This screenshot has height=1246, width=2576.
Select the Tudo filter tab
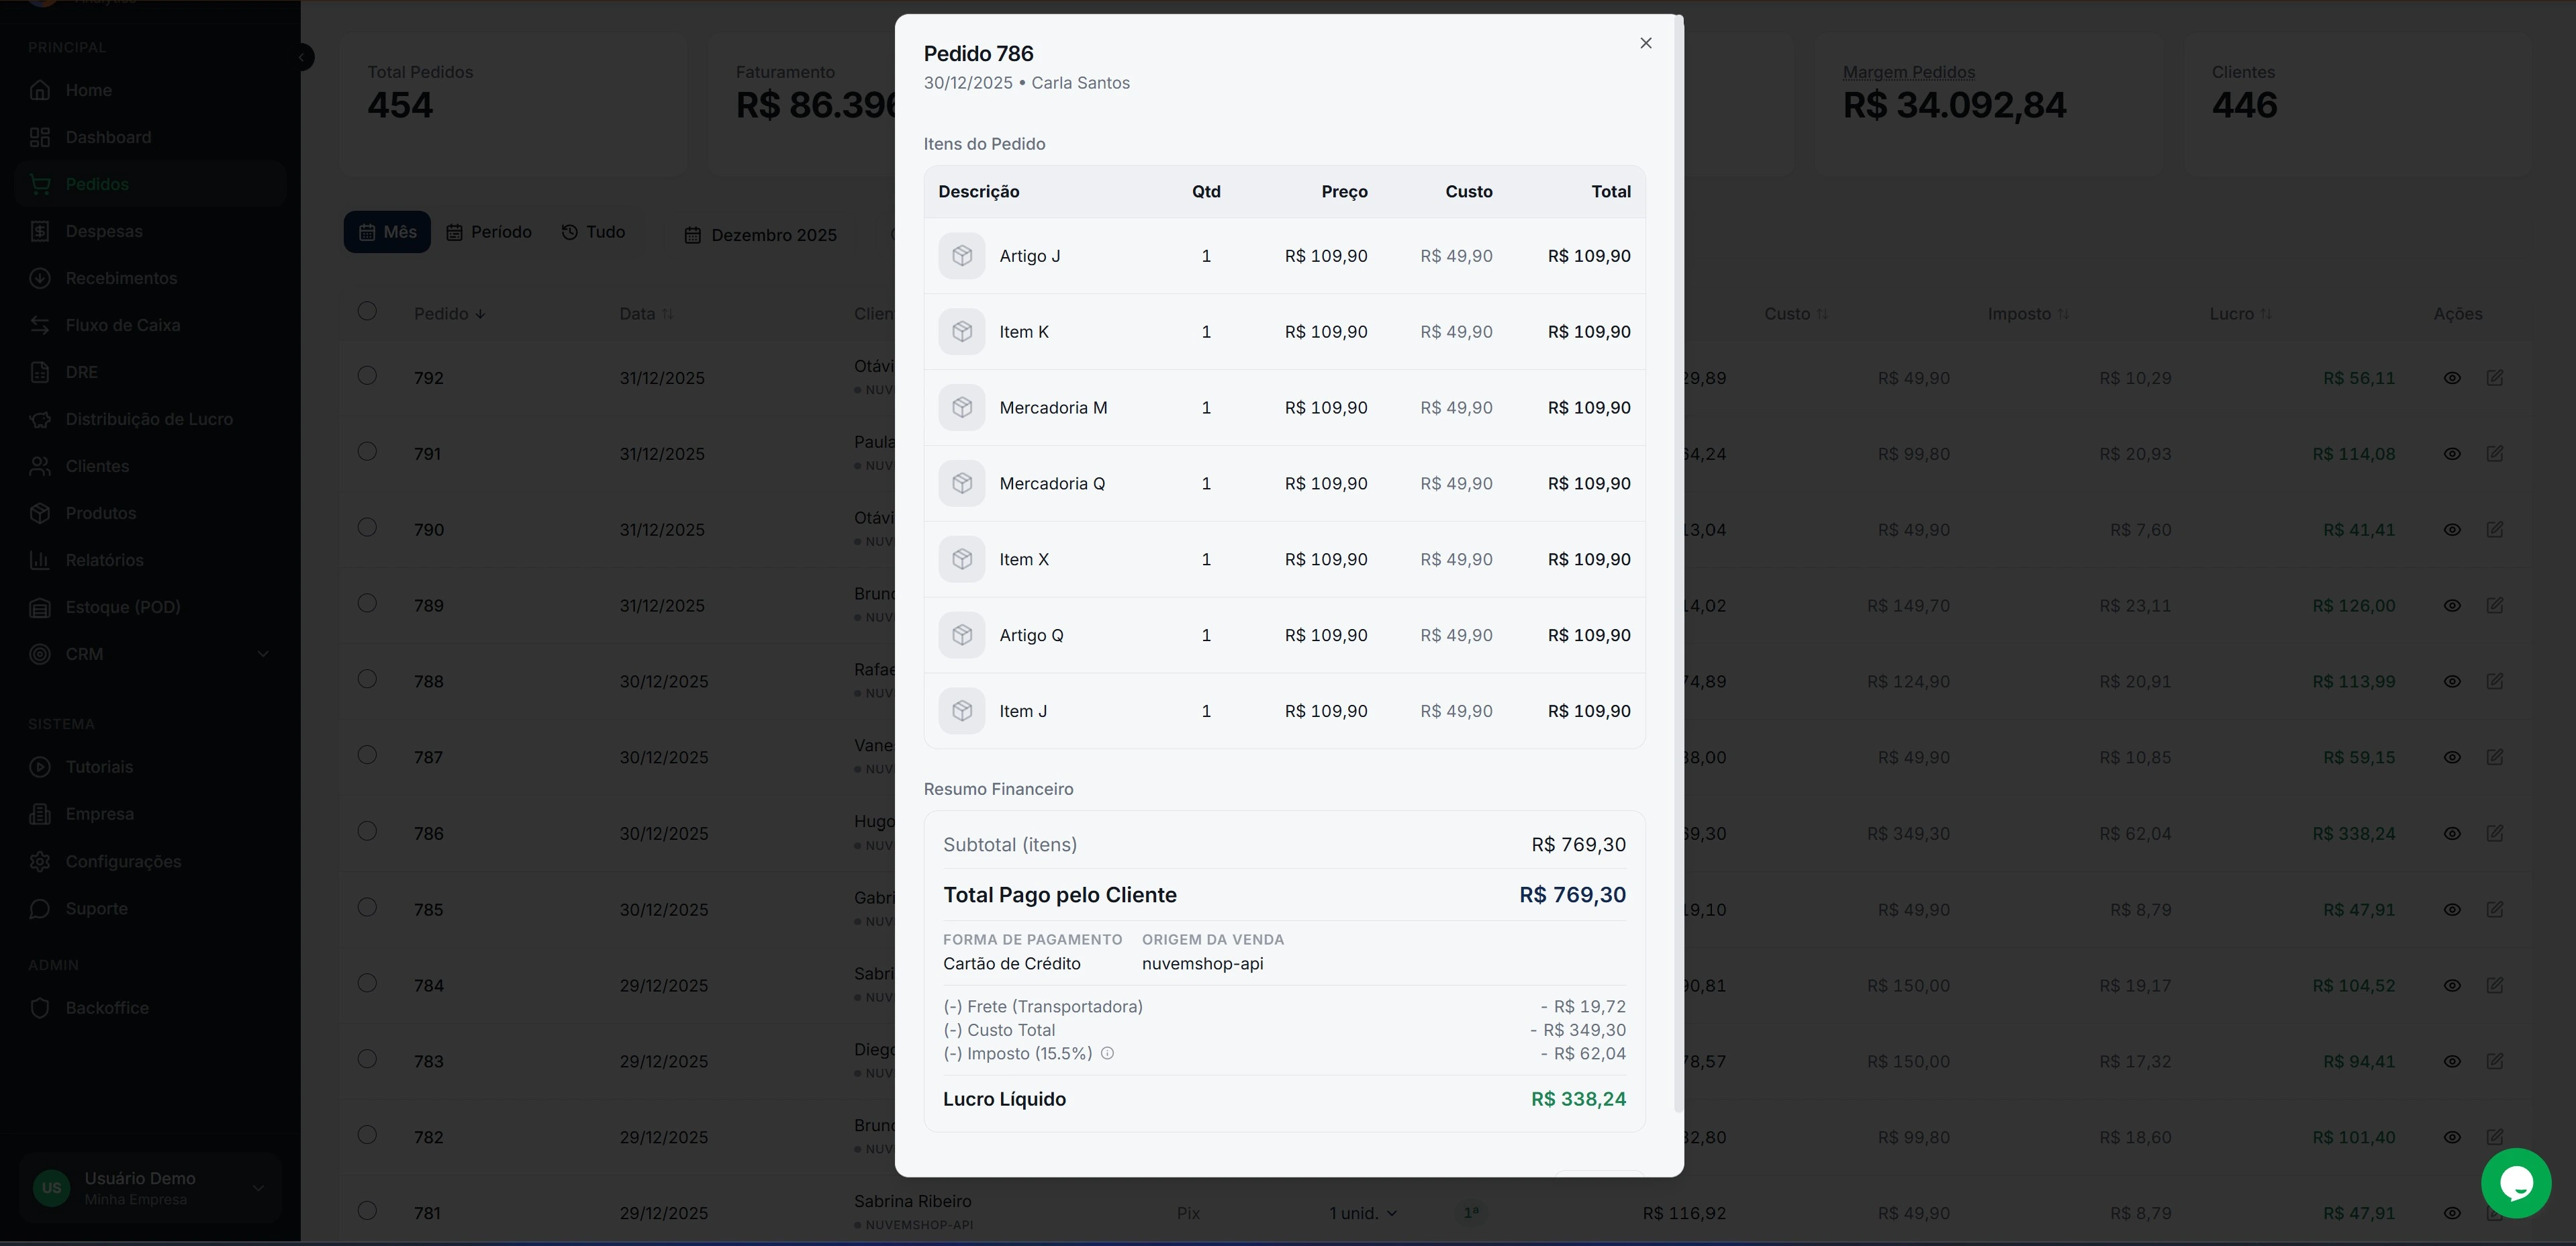tap(593, 232)
